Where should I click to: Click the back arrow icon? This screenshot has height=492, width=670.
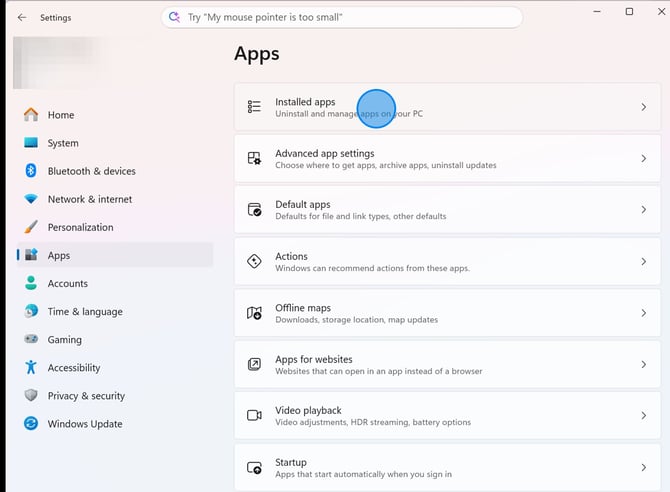coord(22,18)
